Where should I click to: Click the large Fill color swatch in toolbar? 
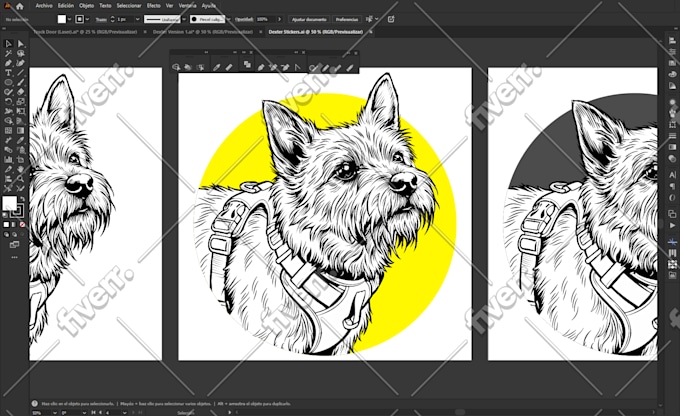(10, 203)
